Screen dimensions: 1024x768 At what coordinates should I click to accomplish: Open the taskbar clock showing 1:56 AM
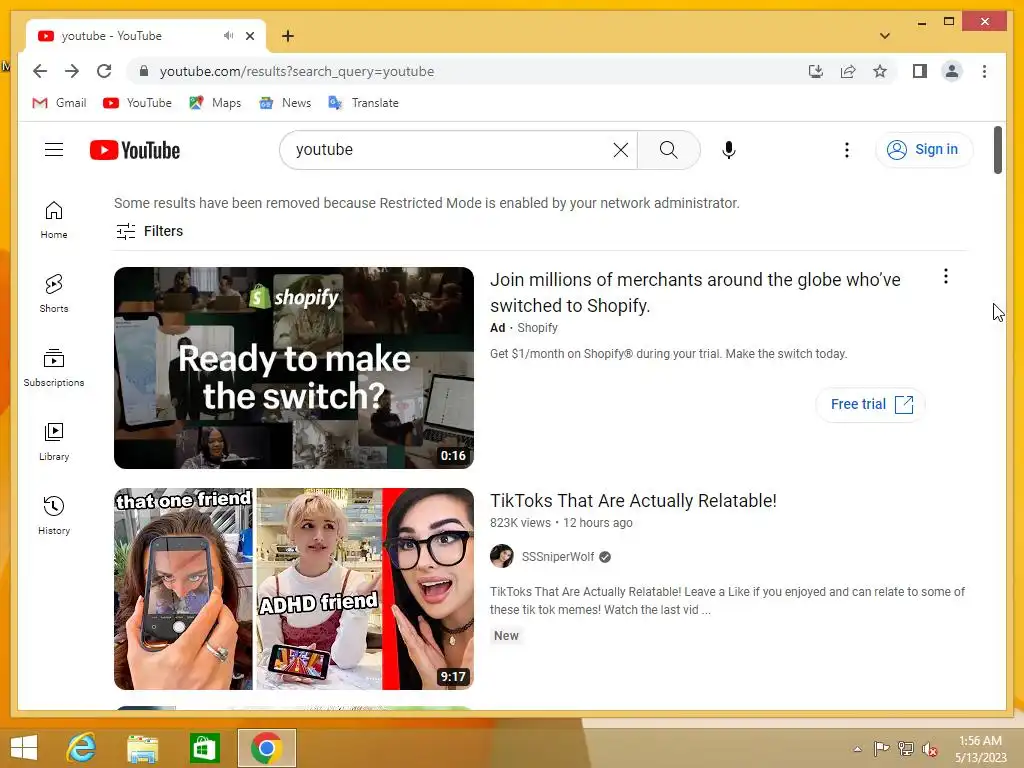coord(980,749)
